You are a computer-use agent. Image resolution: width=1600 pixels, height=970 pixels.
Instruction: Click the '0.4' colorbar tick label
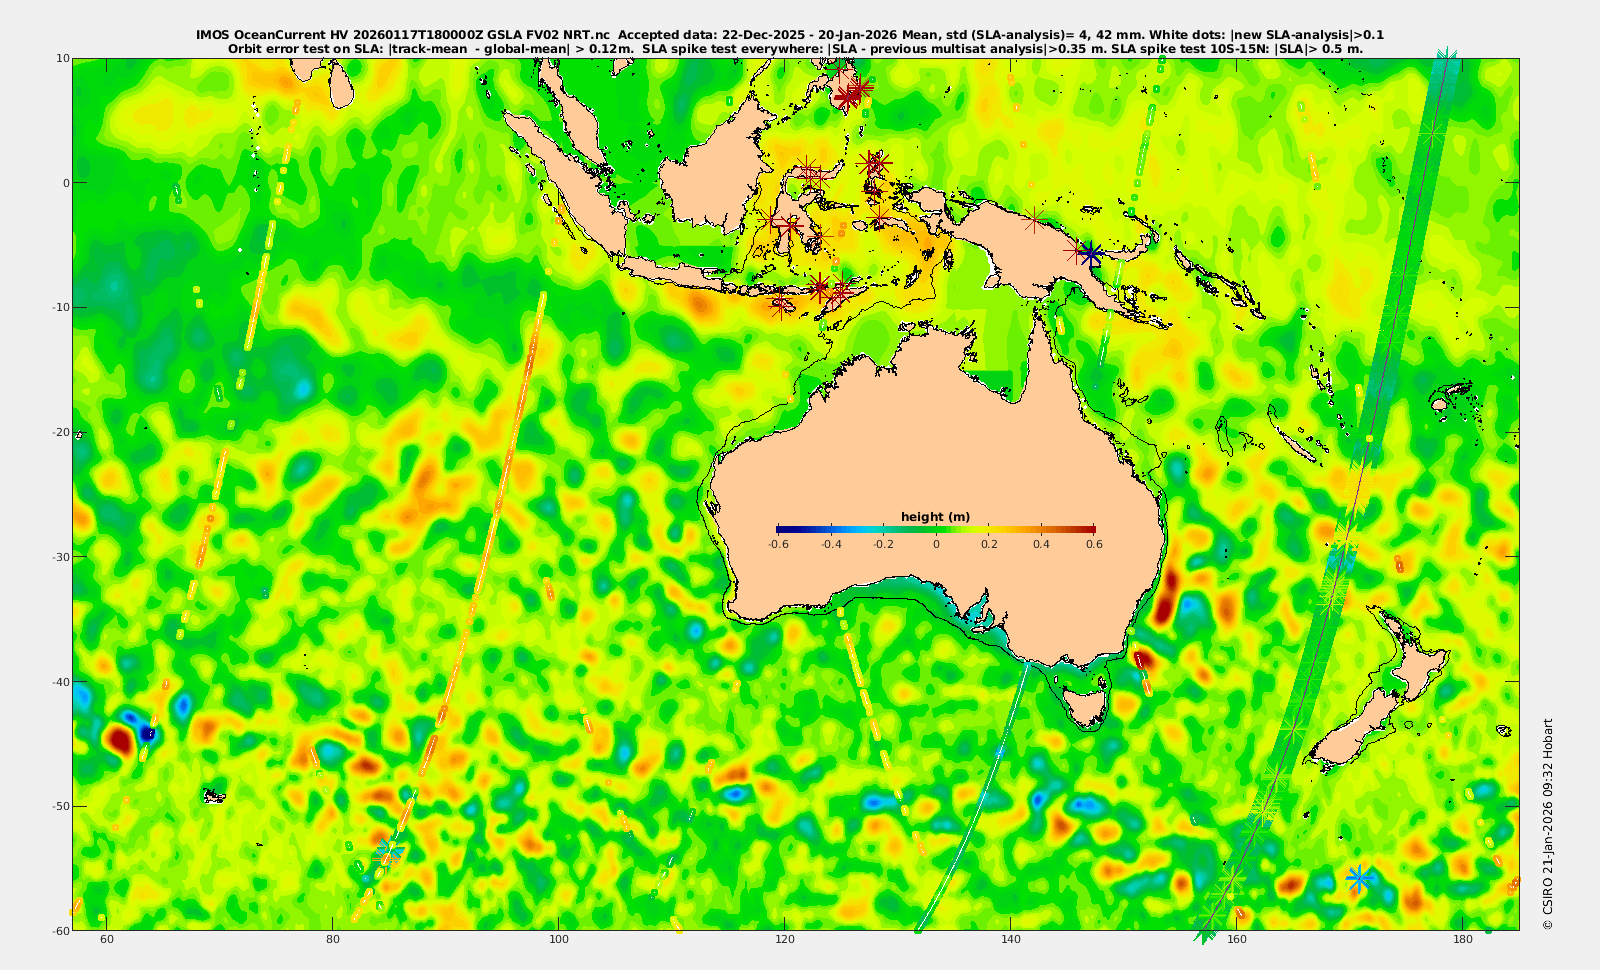1041,545
